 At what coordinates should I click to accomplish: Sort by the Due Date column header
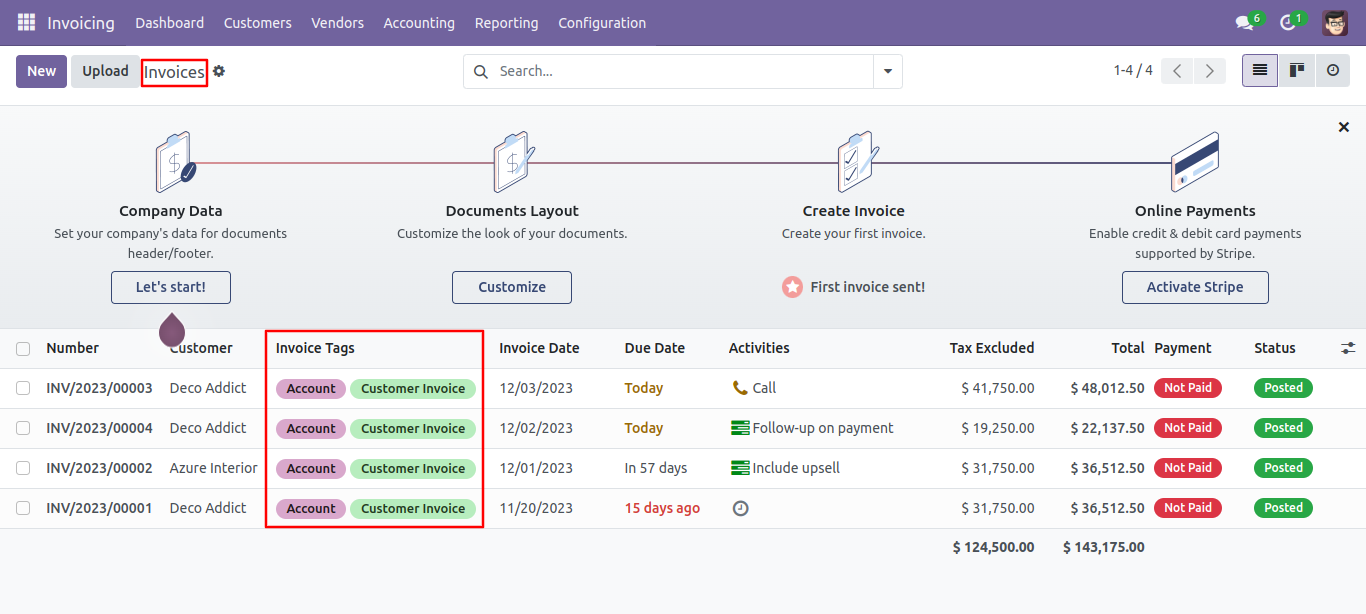(655, 348)
